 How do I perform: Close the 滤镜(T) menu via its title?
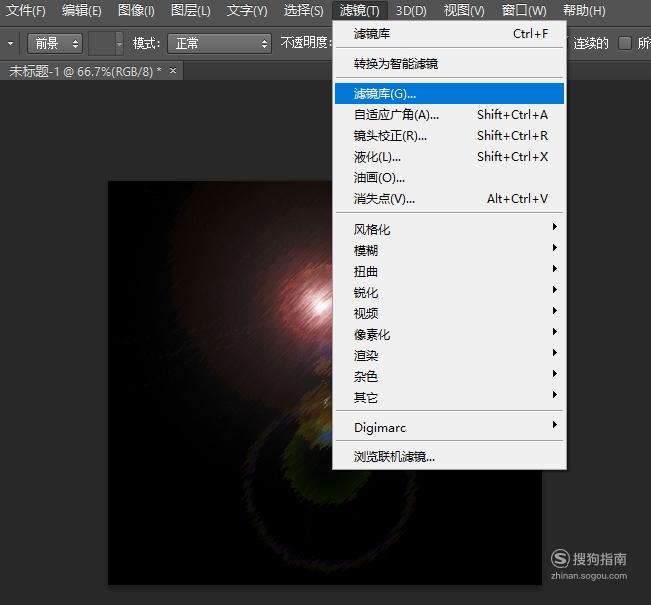360,10
